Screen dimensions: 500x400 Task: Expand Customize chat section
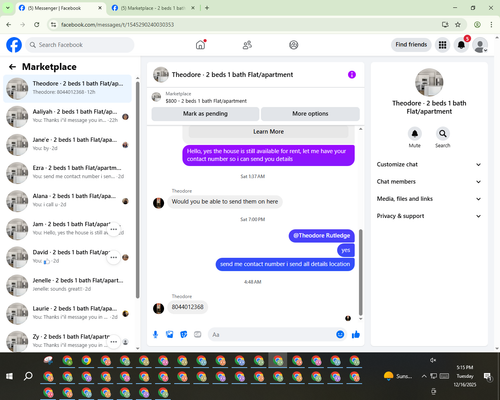429,164
